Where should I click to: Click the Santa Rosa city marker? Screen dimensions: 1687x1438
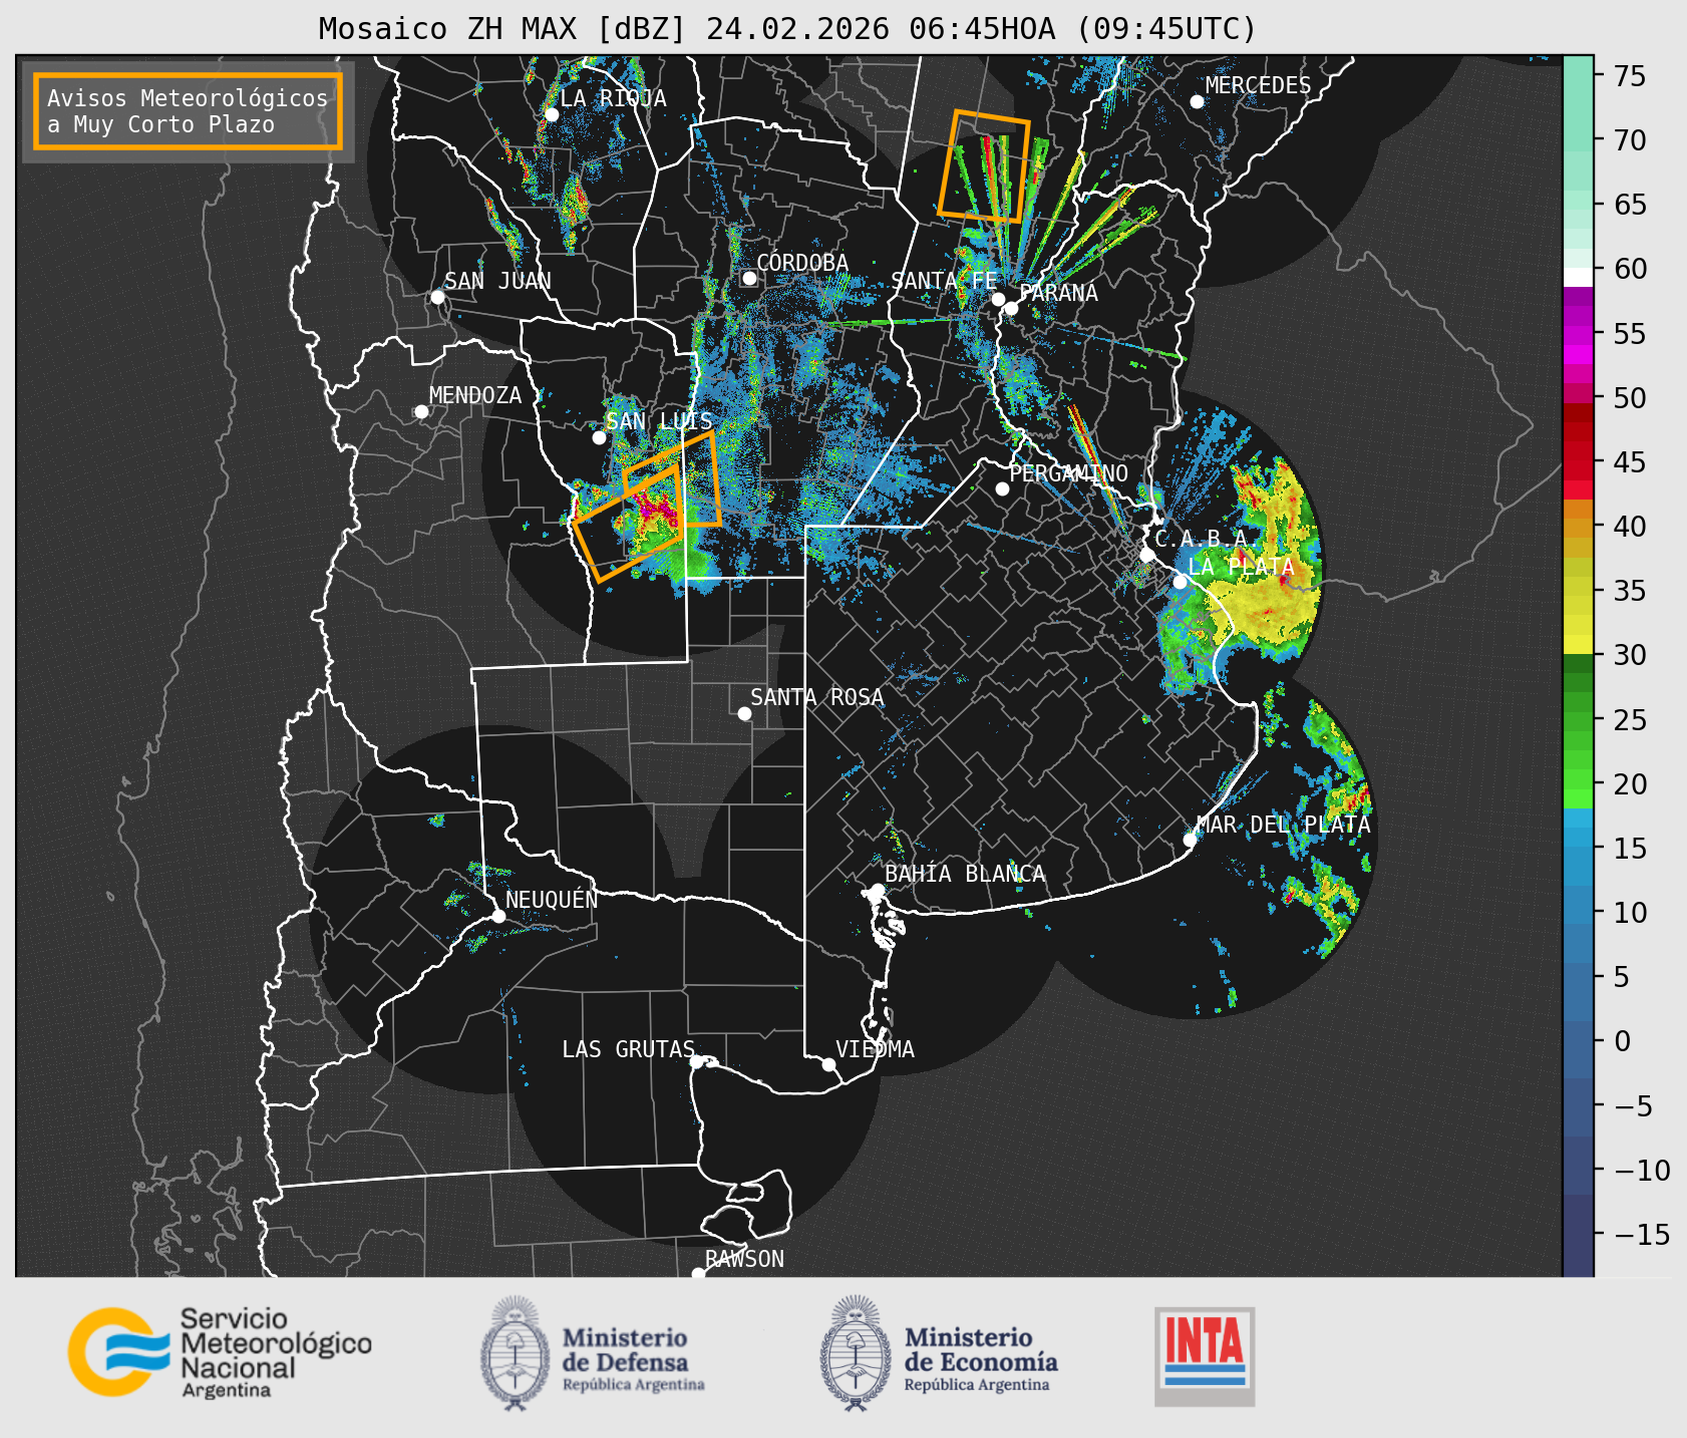(x=744, y=713)
